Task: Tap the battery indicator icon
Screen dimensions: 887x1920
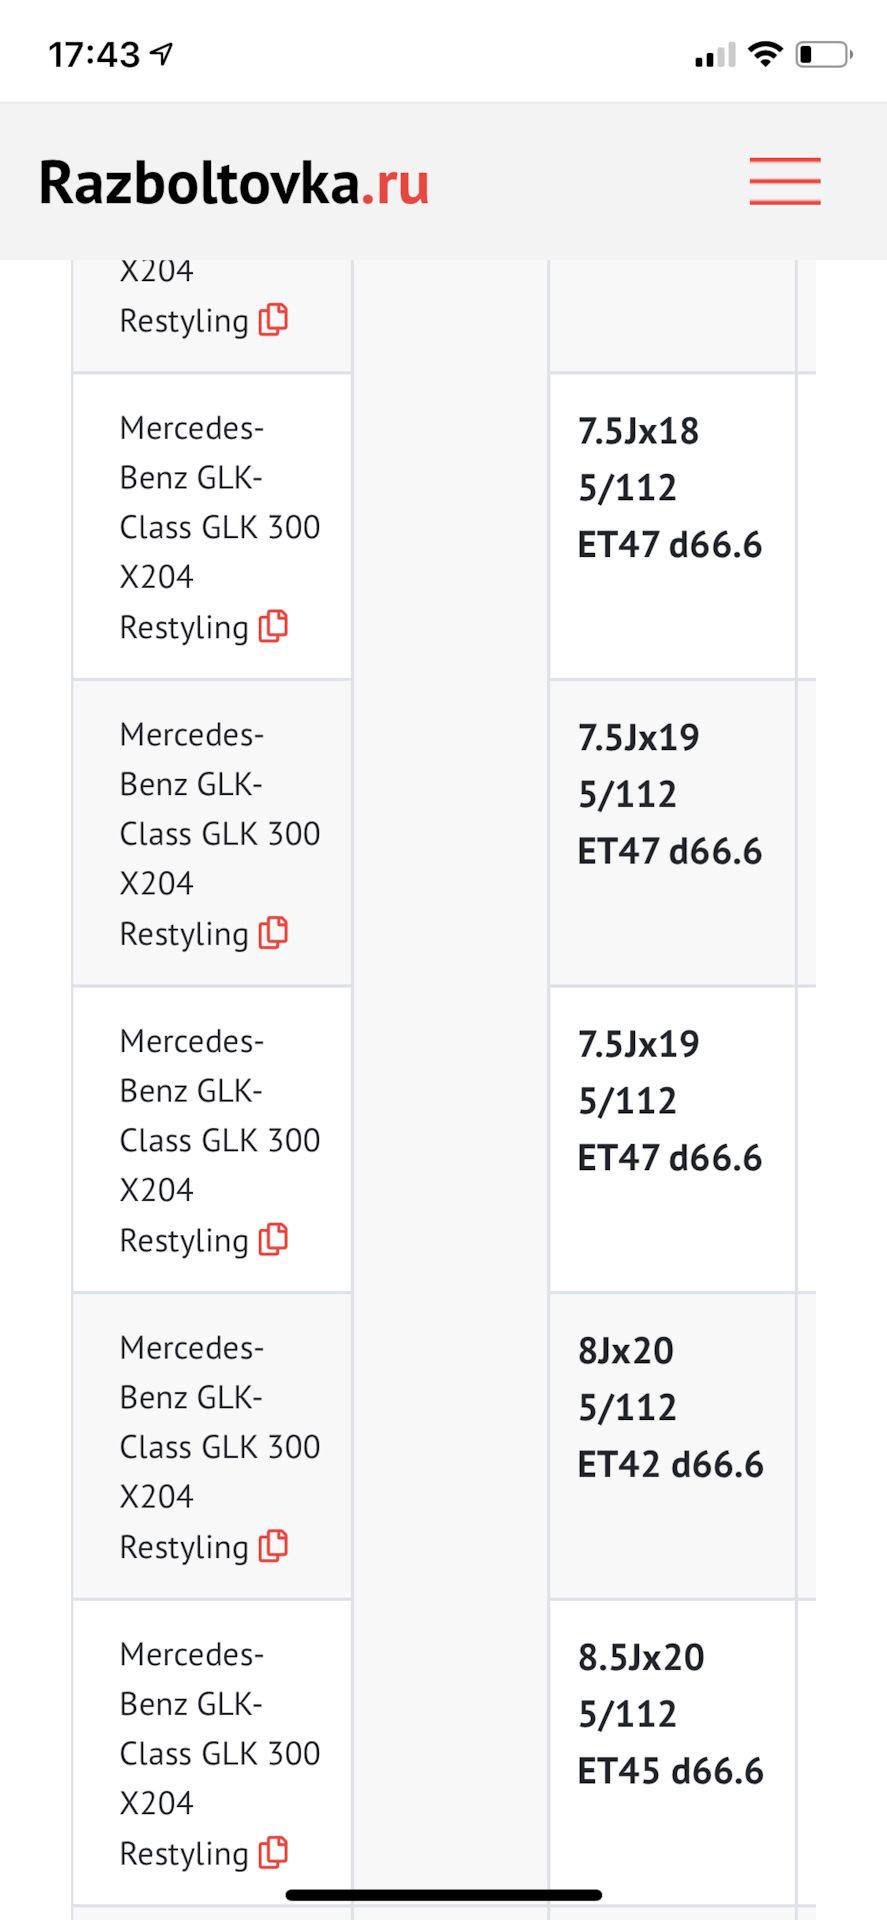Action: point(823,54)
